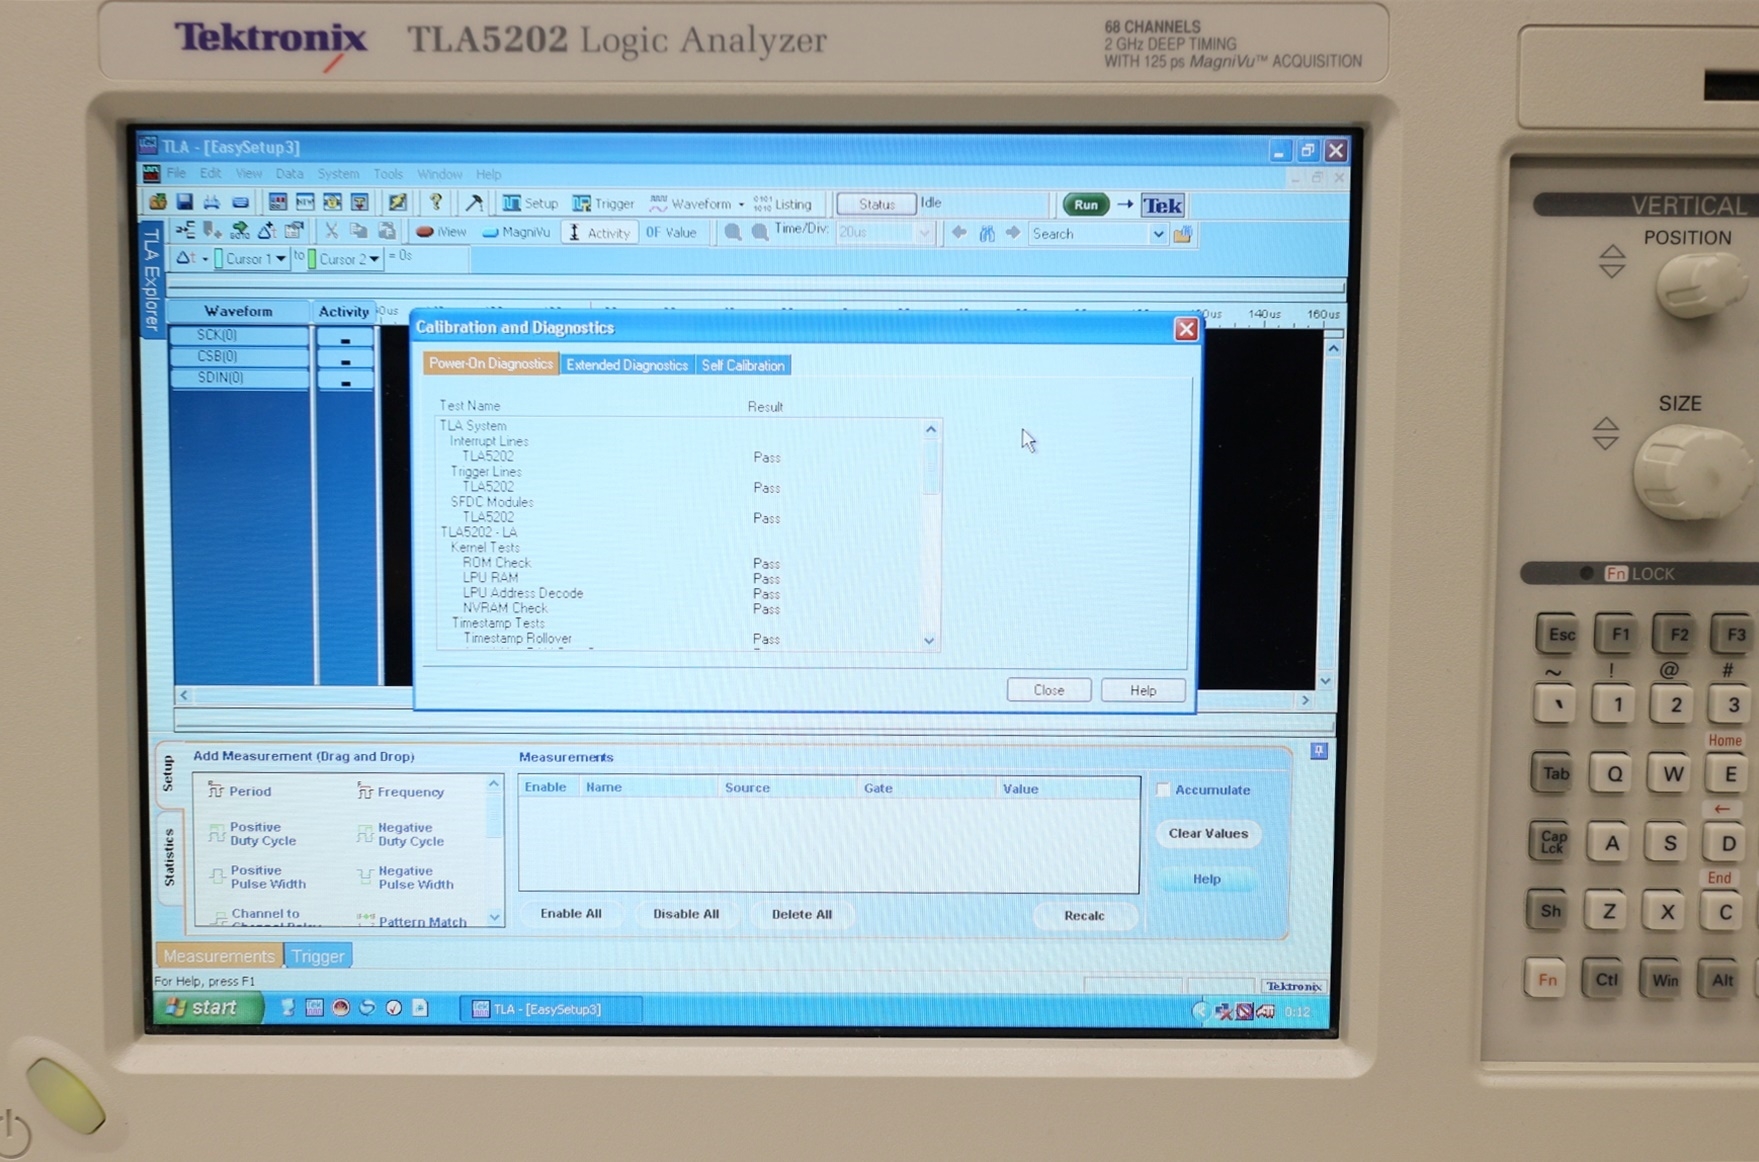Click the Positive Pulse Width measurement icon
This screenshot has height=1162, width=1759.
coord(217,877)
